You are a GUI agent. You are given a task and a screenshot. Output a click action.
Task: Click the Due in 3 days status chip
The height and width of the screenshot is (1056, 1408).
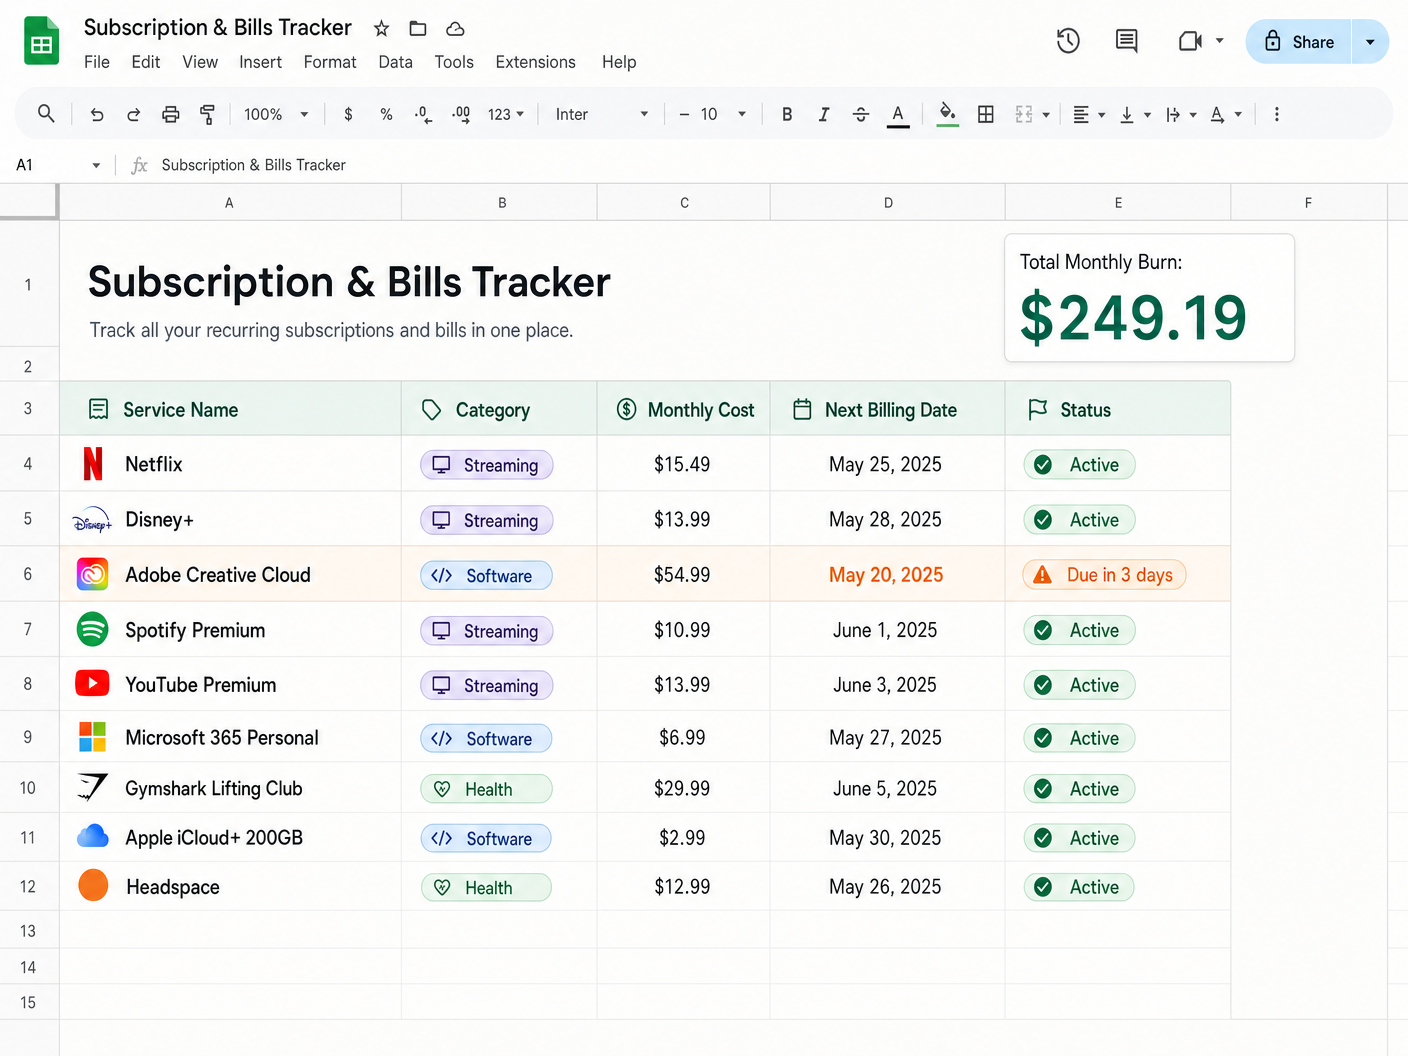coord(1104,575)
